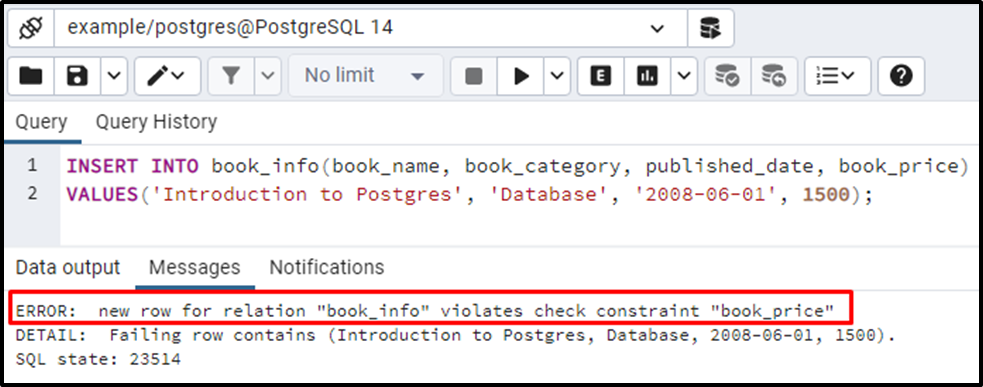The image size is (983, 387).
Task: Click the VALUES line in editor
Action: [x=469, y=194]
